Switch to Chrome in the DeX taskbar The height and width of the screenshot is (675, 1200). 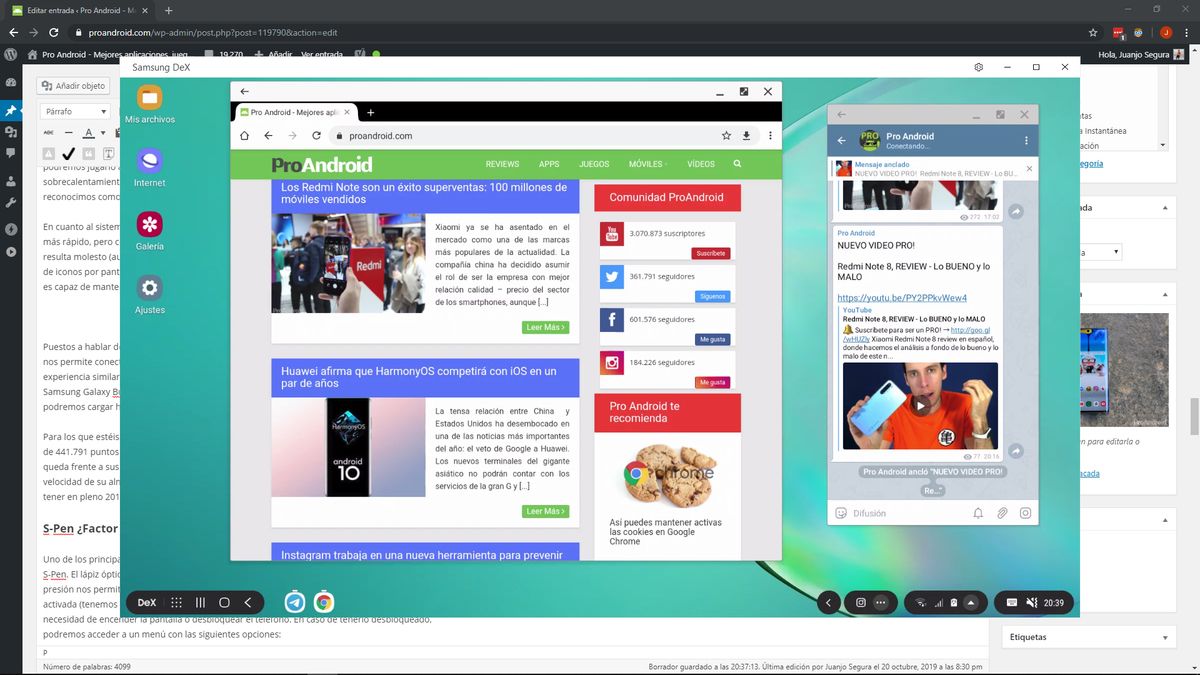(x=323, y=602)
